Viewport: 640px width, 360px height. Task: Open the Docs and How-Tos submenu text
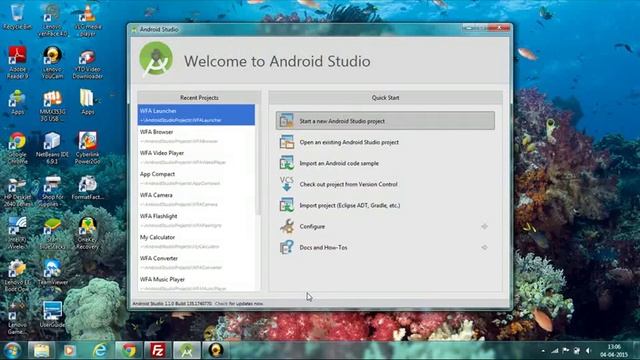coord(323,247)
